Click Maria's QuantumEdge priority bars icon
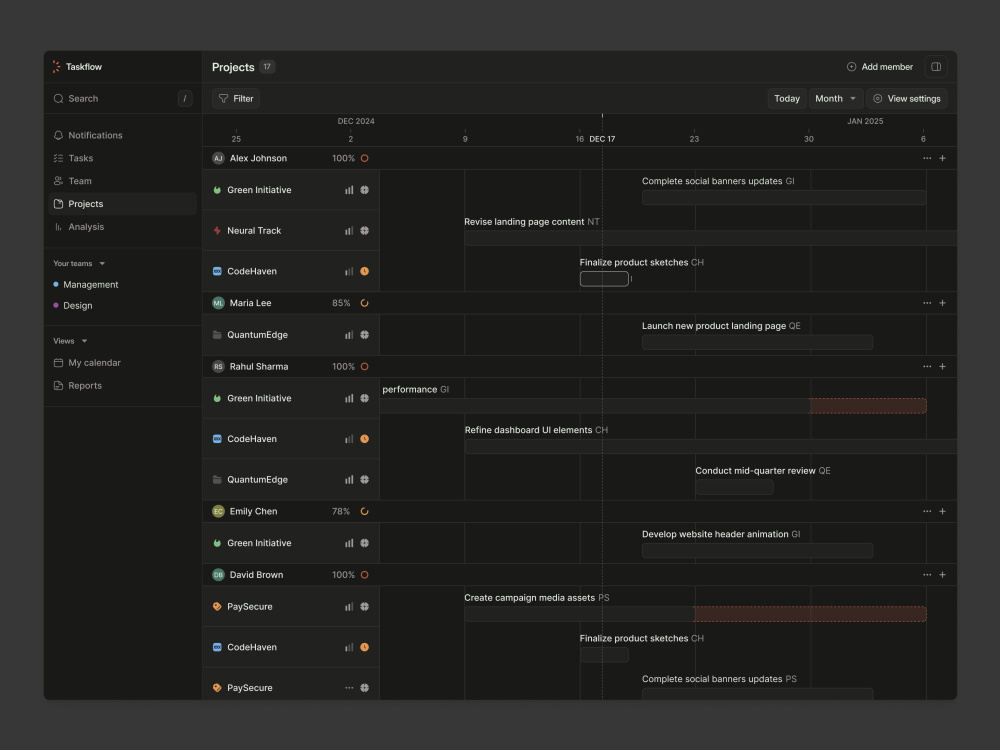Image resolution: width=1000 pixels, height=750 pixels. (x=349, y=335)
